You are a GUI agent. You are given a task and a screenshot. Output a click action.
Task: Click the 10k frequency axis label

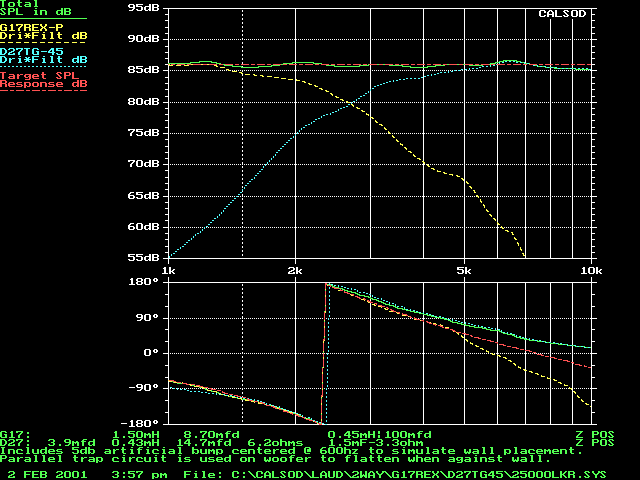click(x=590, y=271)
